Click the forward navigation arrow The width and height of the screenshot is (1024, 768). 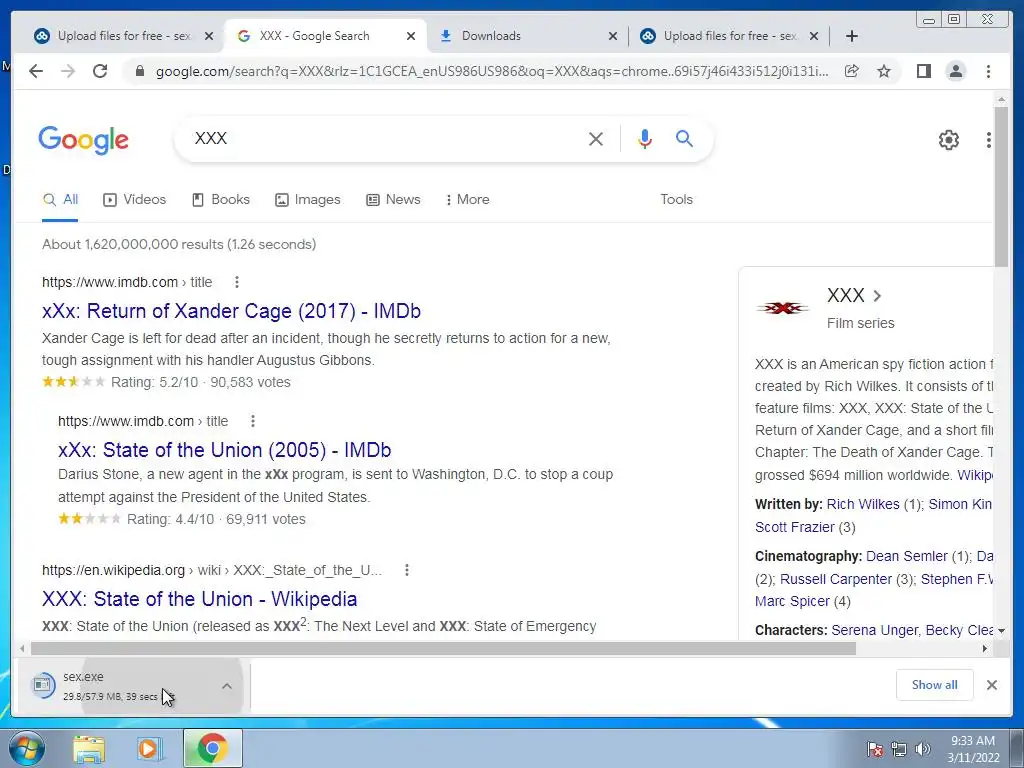pos(68,71)
